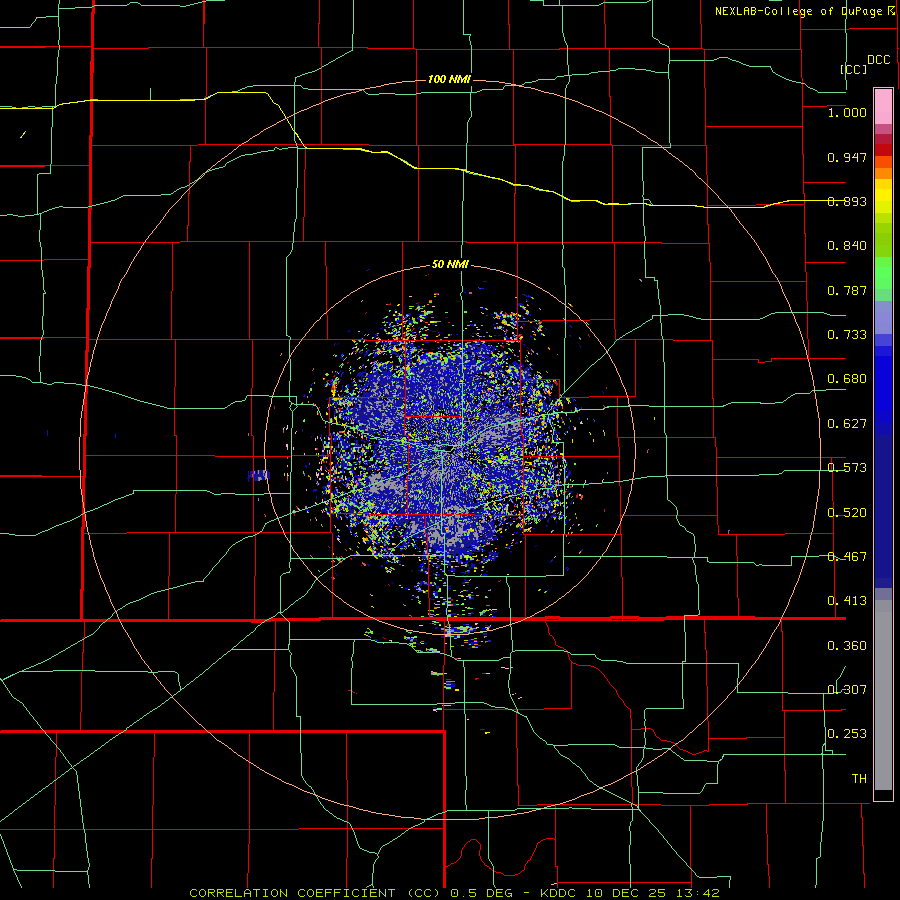Viewport: 900px width, 900px height.
Task: Click the 0.360 scale value
Action: 847,646
